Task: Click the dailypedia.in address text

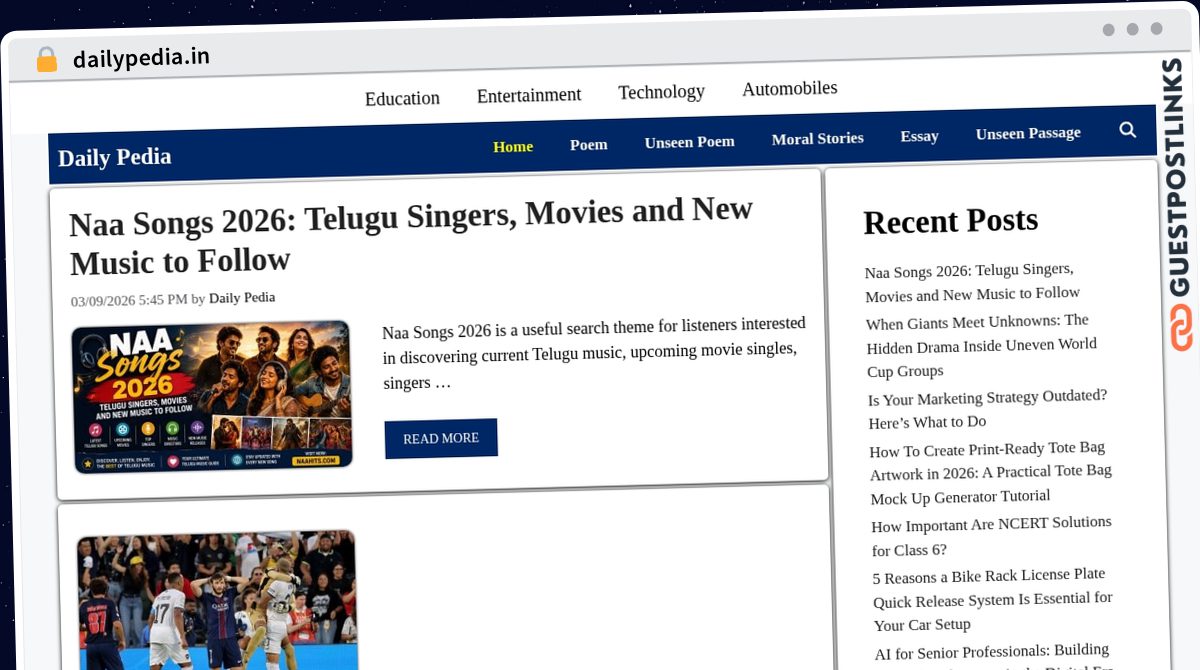Action: [141, 58]
